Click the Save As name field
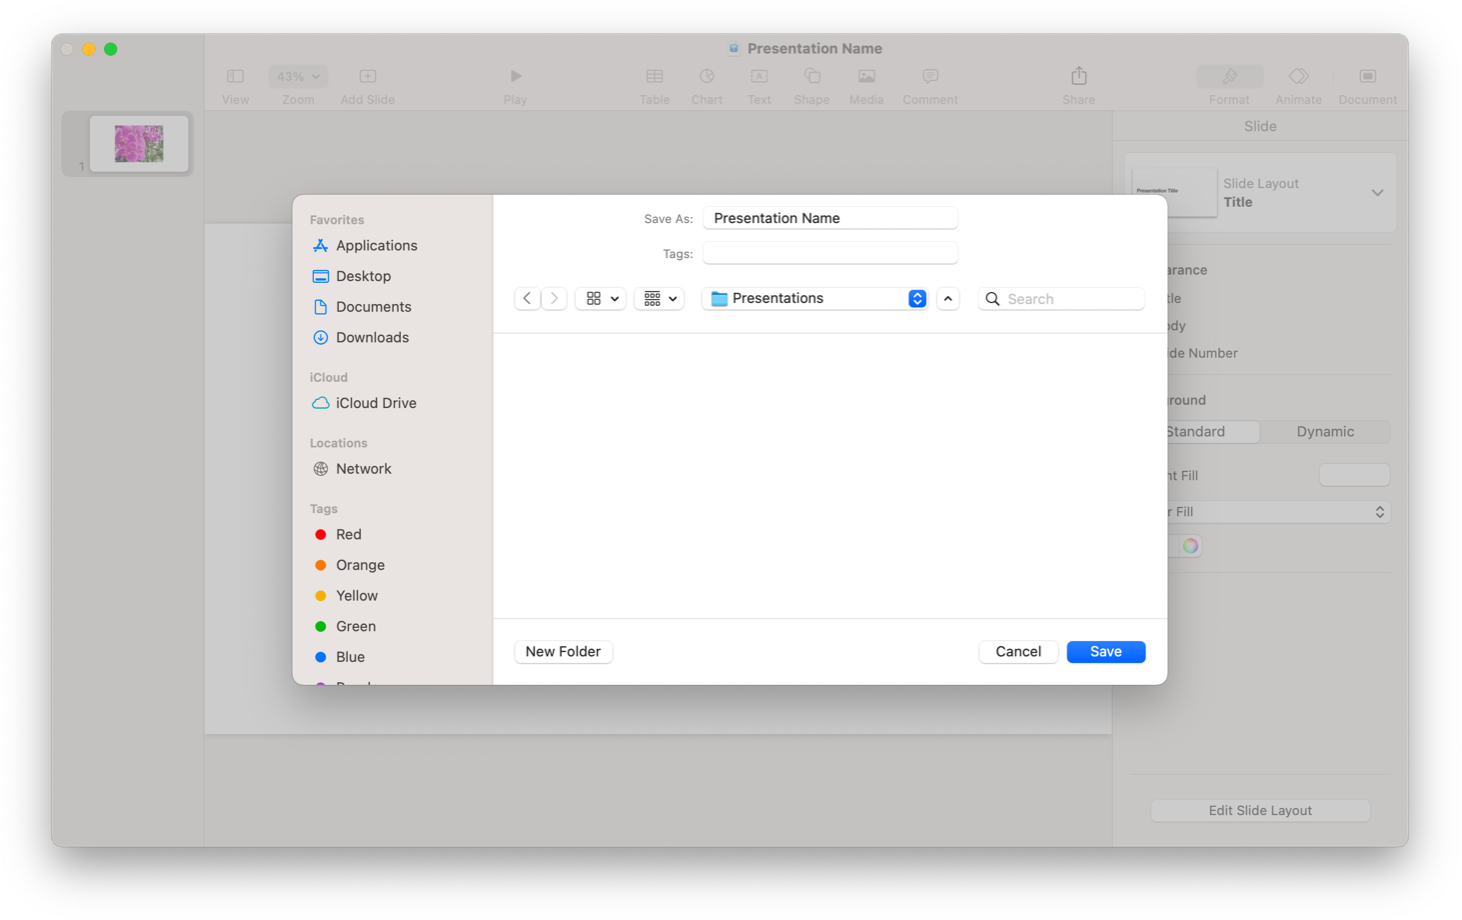The image size is (1462, 920). click(x=830, y=218)
